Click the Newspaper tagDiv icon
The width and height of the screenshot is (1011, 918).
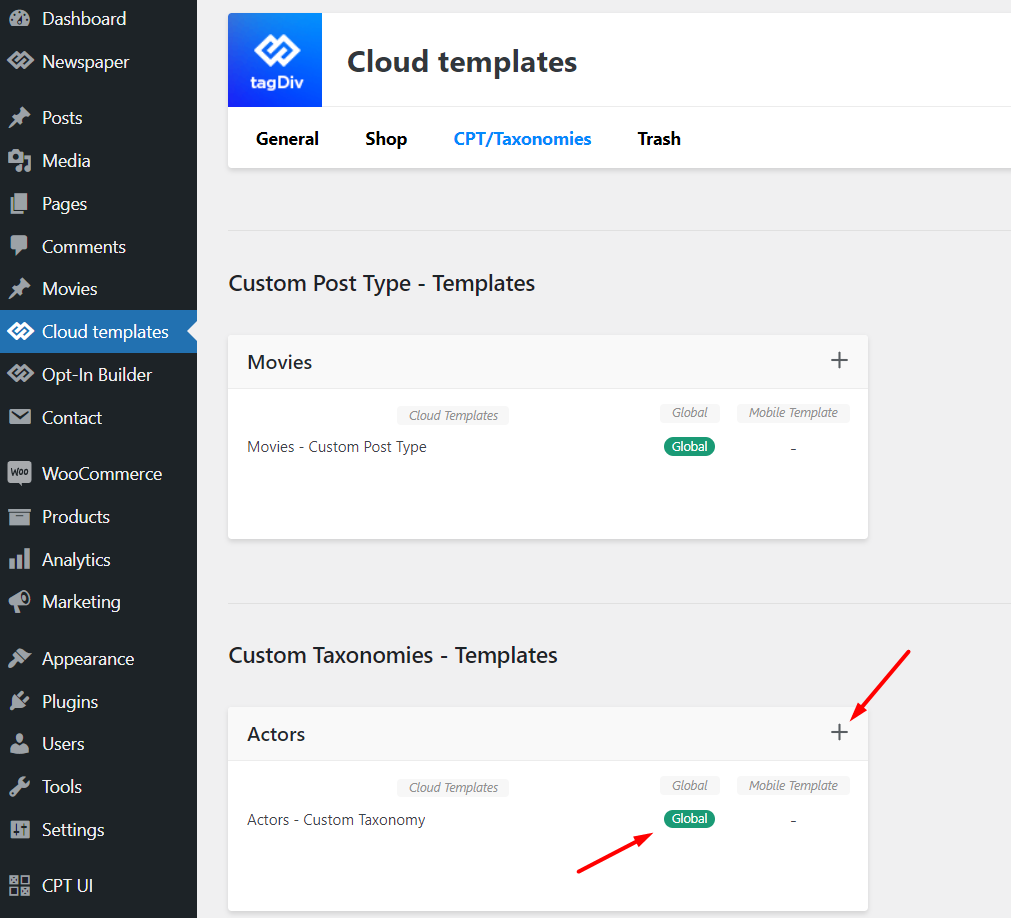coord(20,61)
